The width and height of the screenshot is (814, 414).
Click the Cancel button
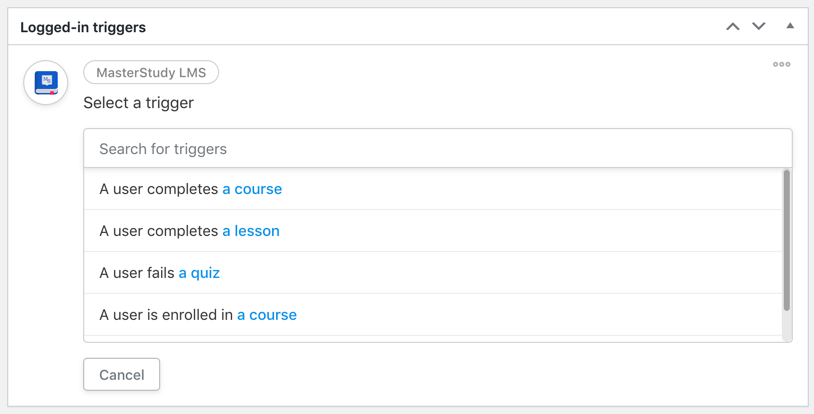pyautogui.click(x=121, y=375)
